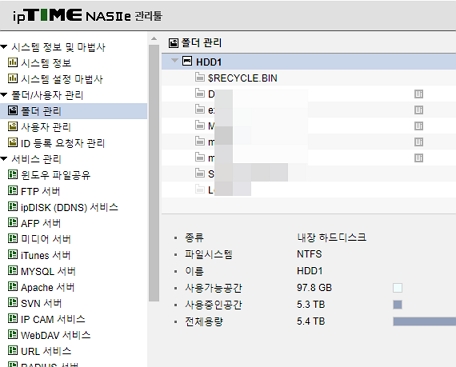Click the SVN 서버 icon
Screen dimensions: 456x367
pos(13,303)
